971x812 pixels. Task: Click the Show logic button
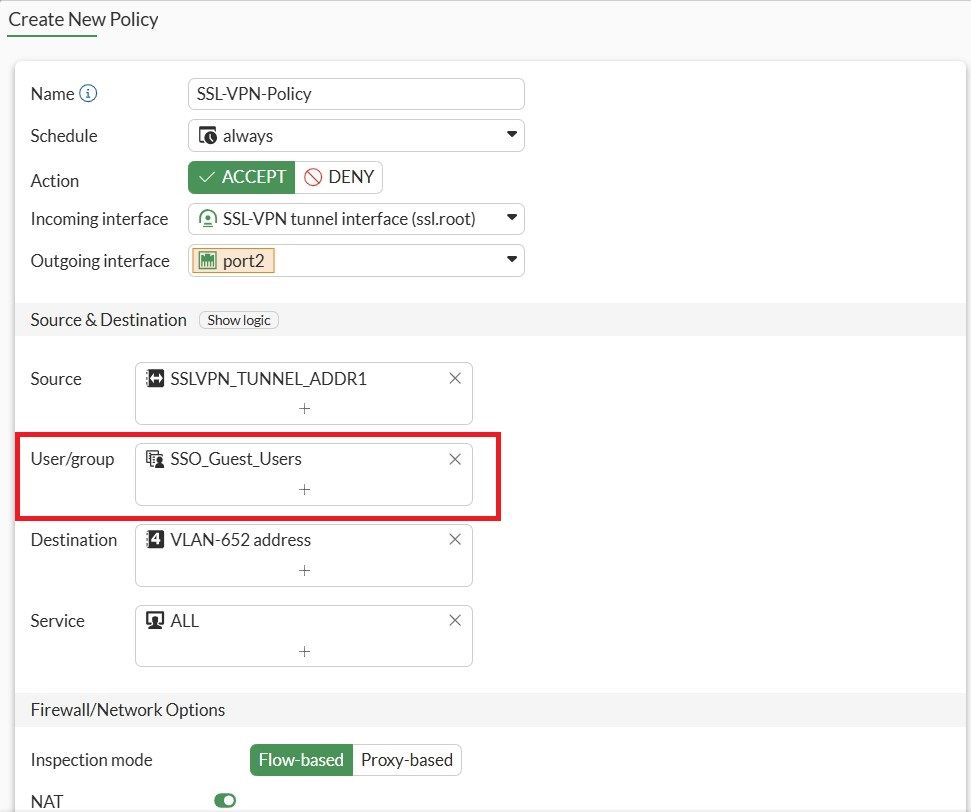(x=238, y=320)
